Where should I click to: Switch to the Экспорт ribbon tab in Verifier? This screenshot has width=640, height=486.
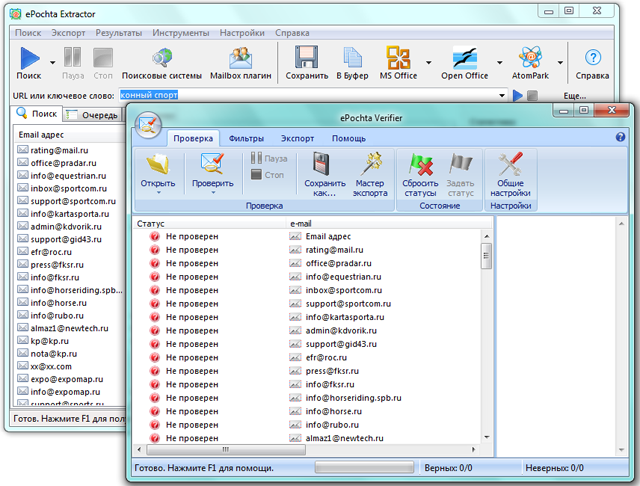(x=298, y=138)
